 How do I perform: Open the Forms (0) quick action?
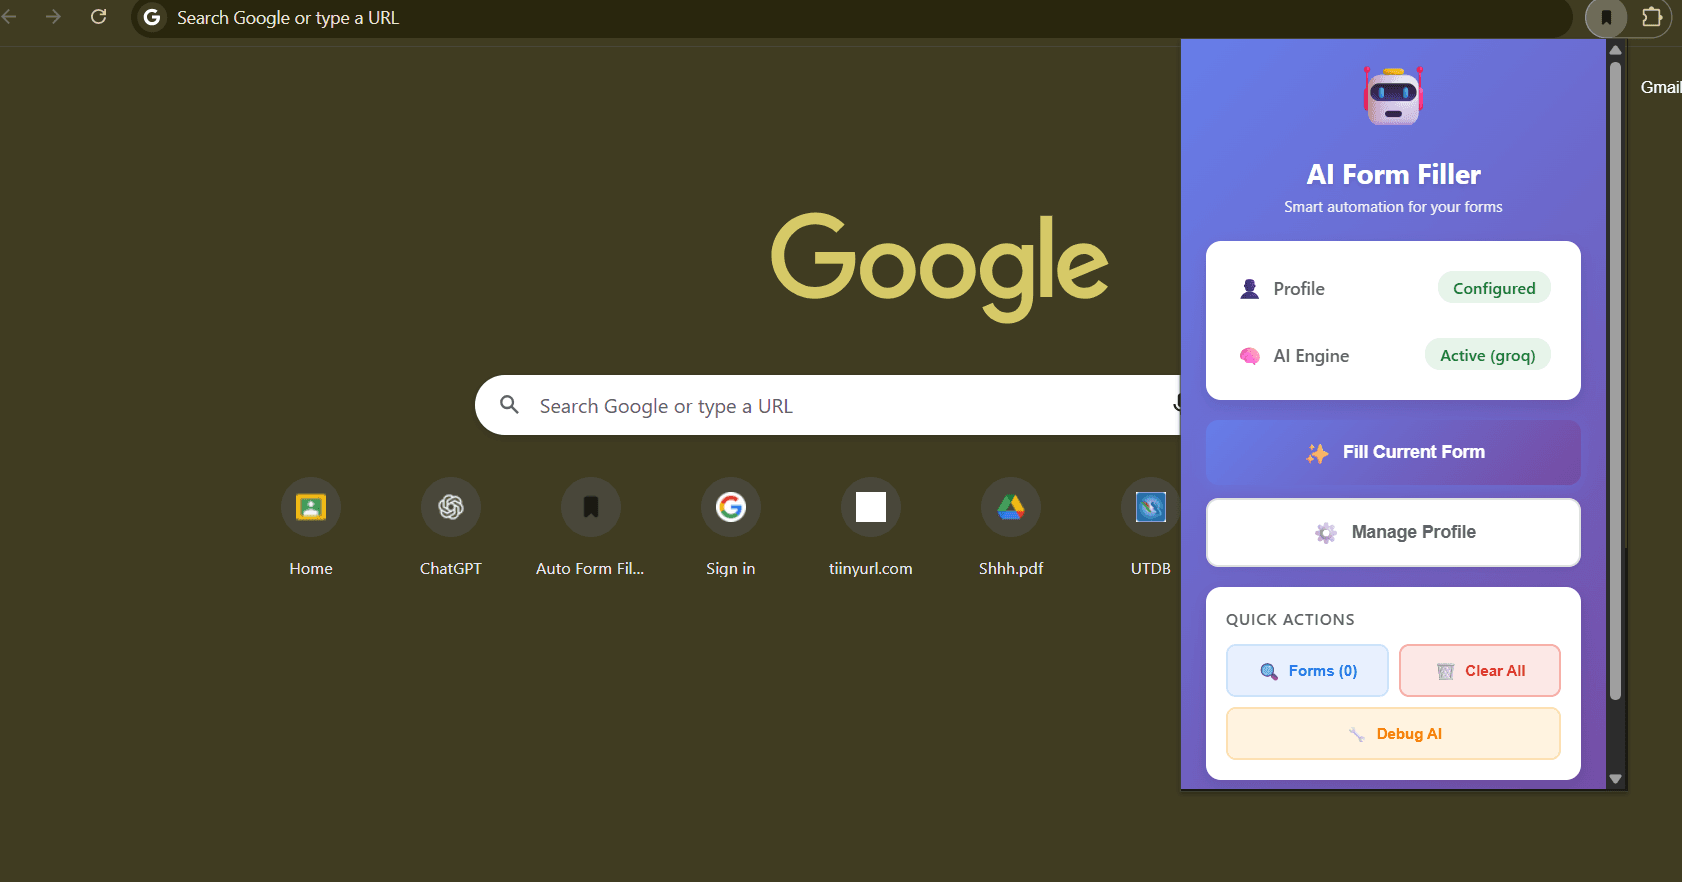pos(1307,671)
